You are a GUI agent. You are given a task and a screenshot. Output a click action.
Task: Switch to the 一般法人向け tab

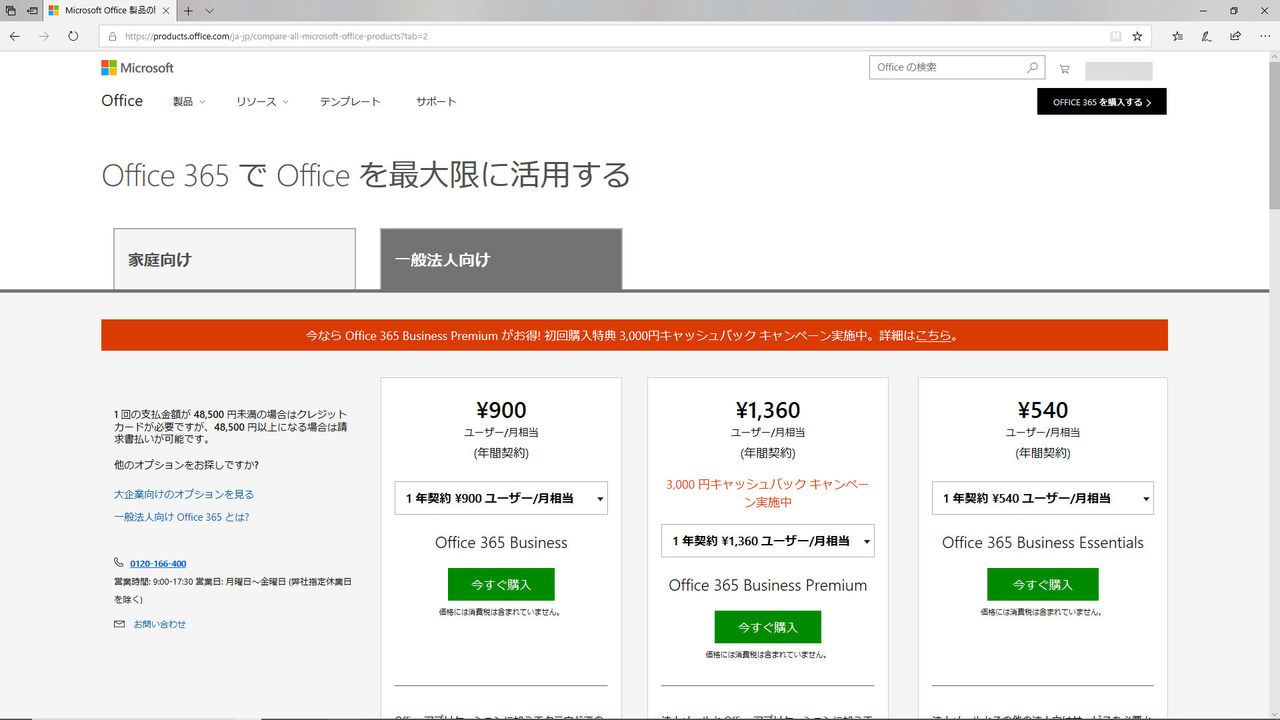[x=501, y=259]
